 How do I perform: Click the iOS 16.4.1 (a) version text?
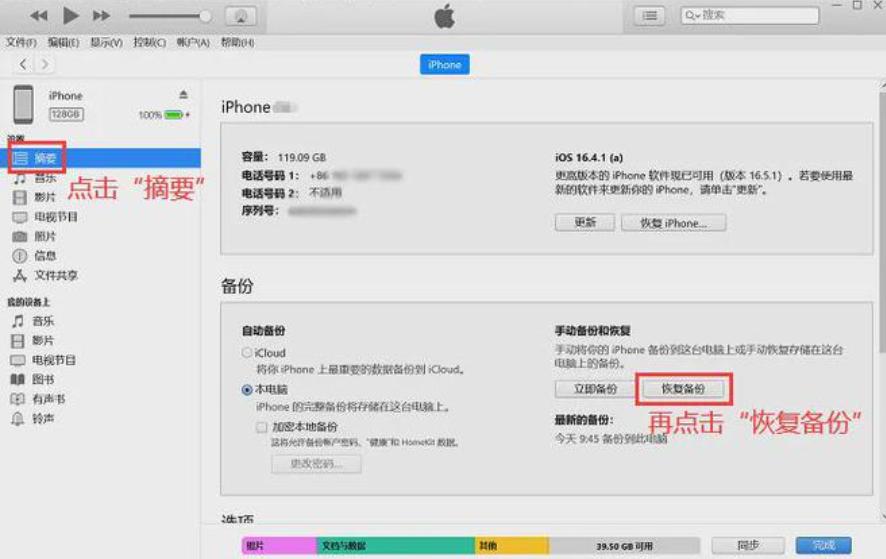click(589, 158)
